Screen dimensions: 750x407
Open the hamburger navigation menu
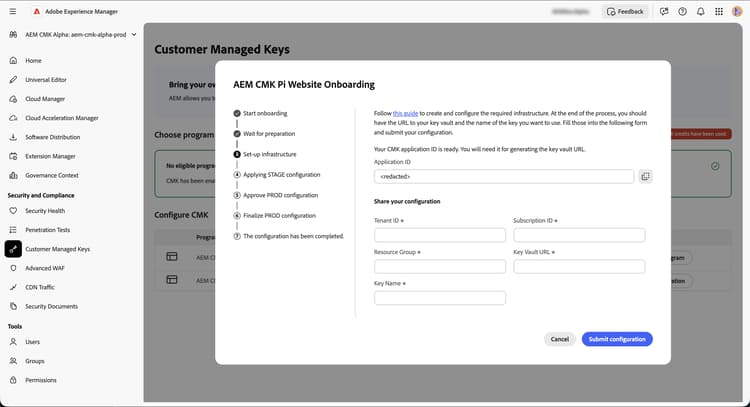pos(13,11)
